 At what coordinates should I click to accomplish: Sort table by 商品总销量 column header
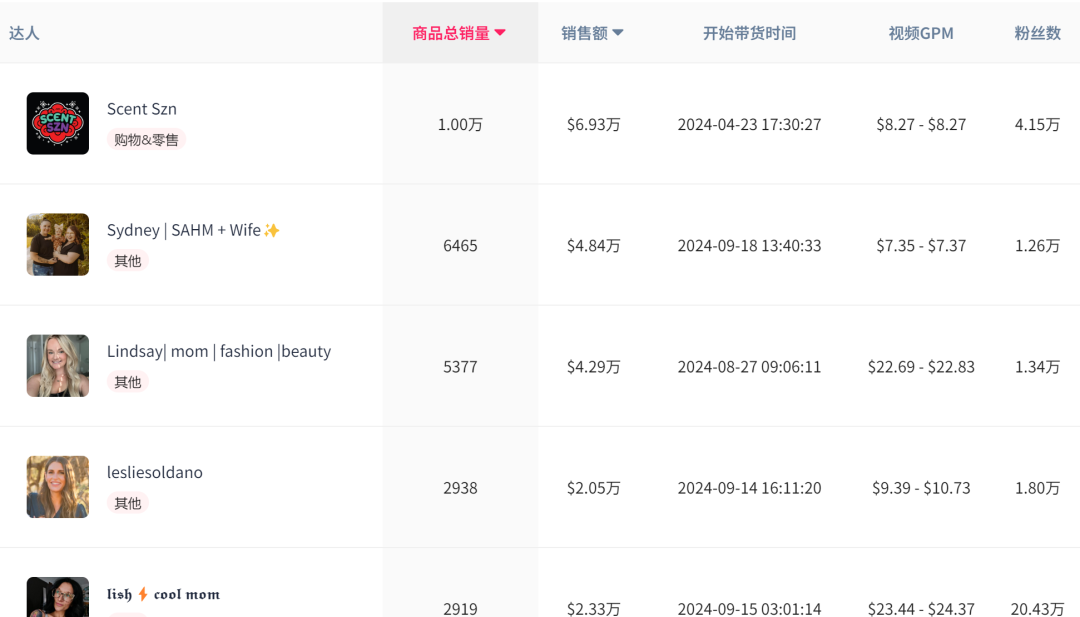click(x=451, y=33)
